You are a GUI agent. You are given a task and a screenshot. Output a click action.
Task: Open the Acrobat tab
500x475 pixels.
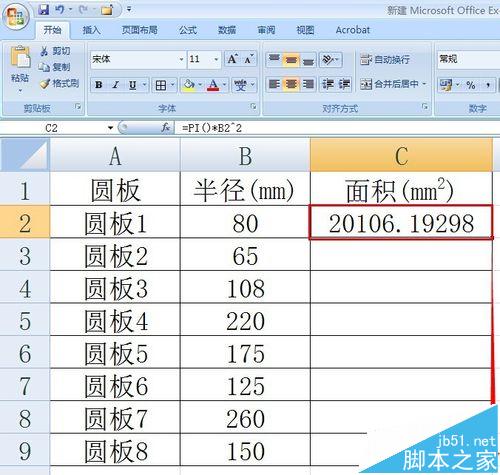pyautogui.click(x=353, y=30)
